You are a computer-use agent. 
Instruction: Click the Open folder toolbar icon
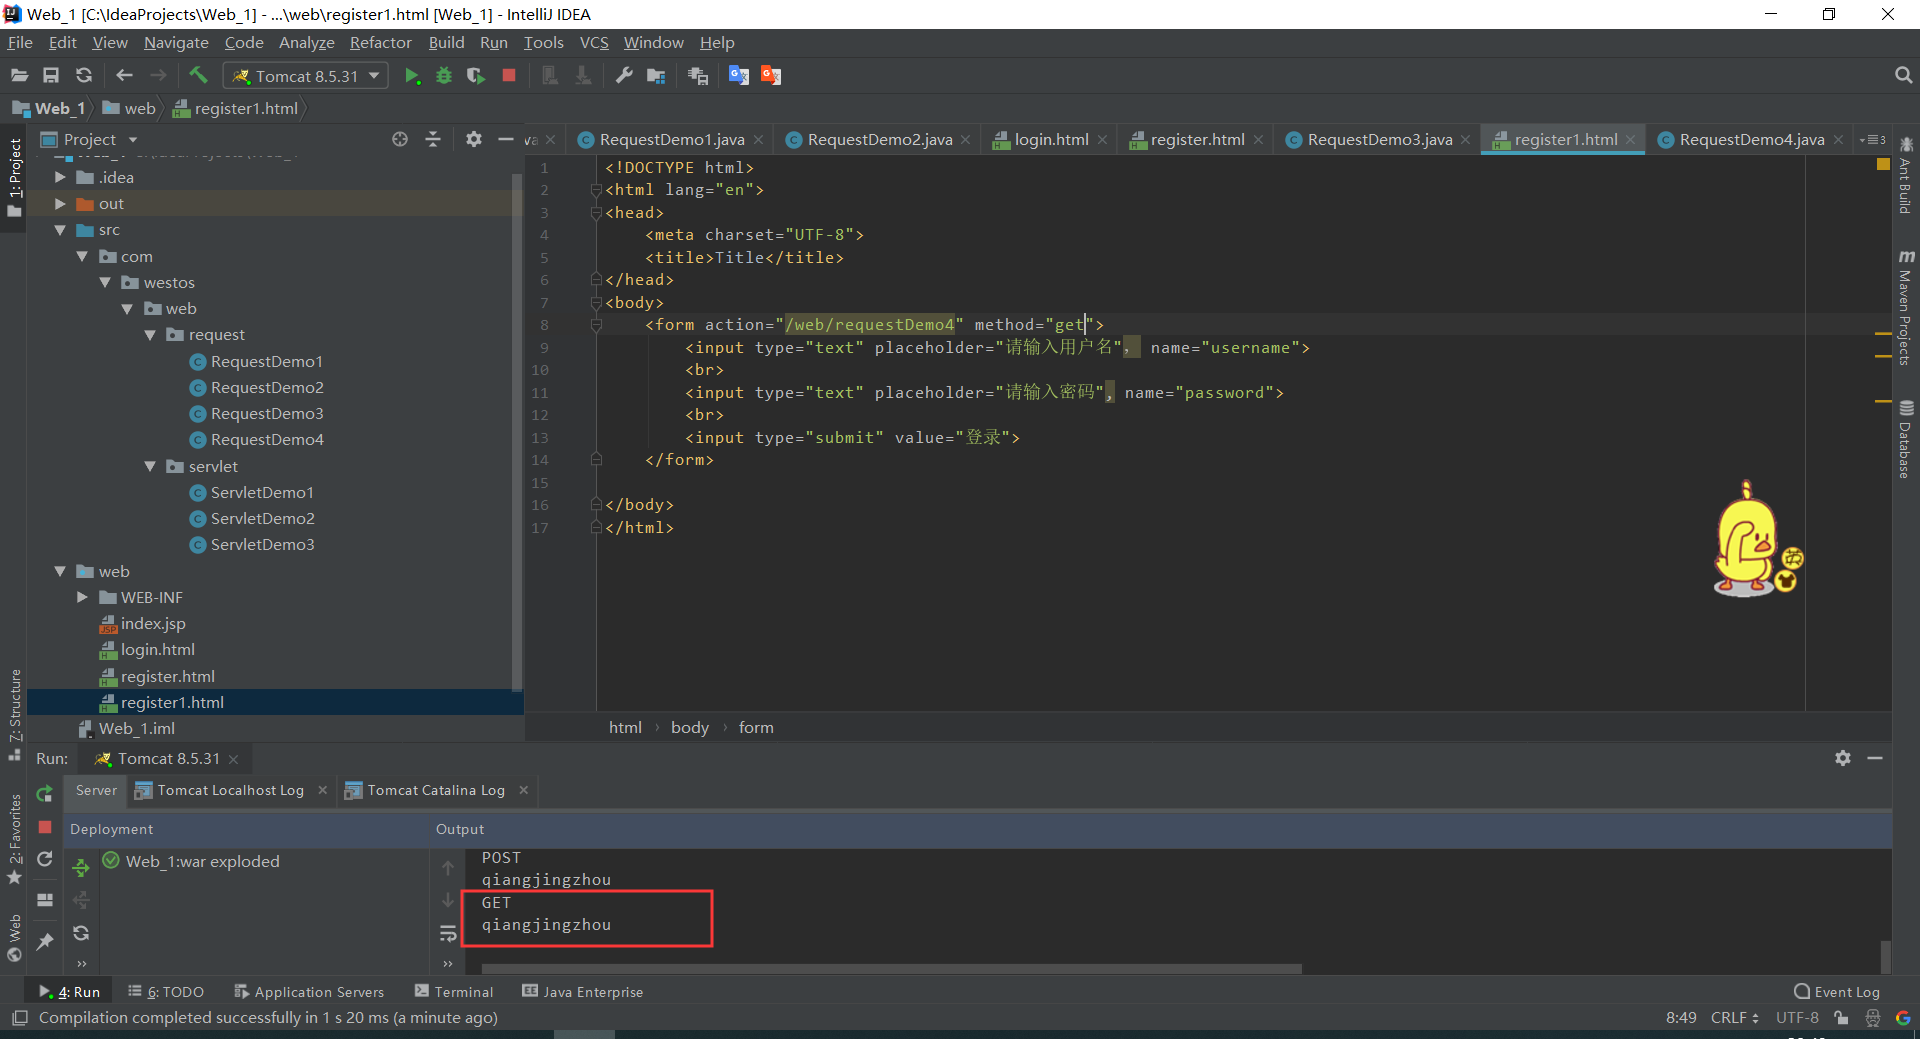pos(19,76)
